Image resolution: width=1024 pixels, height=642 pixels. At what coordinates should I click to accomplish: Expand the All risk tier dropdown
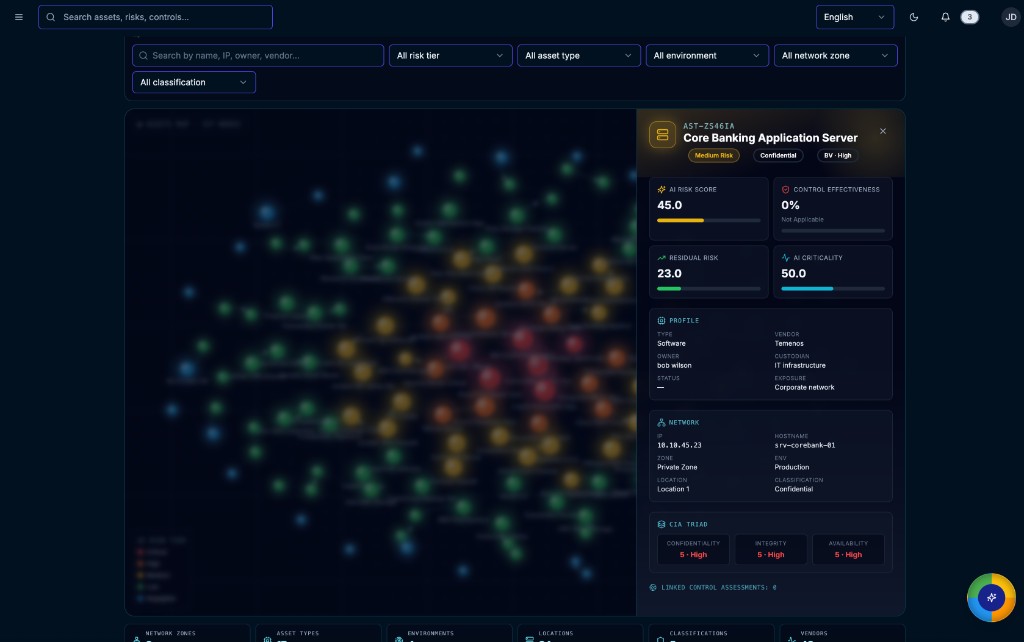pyautogui.click(x=451, y=56)
